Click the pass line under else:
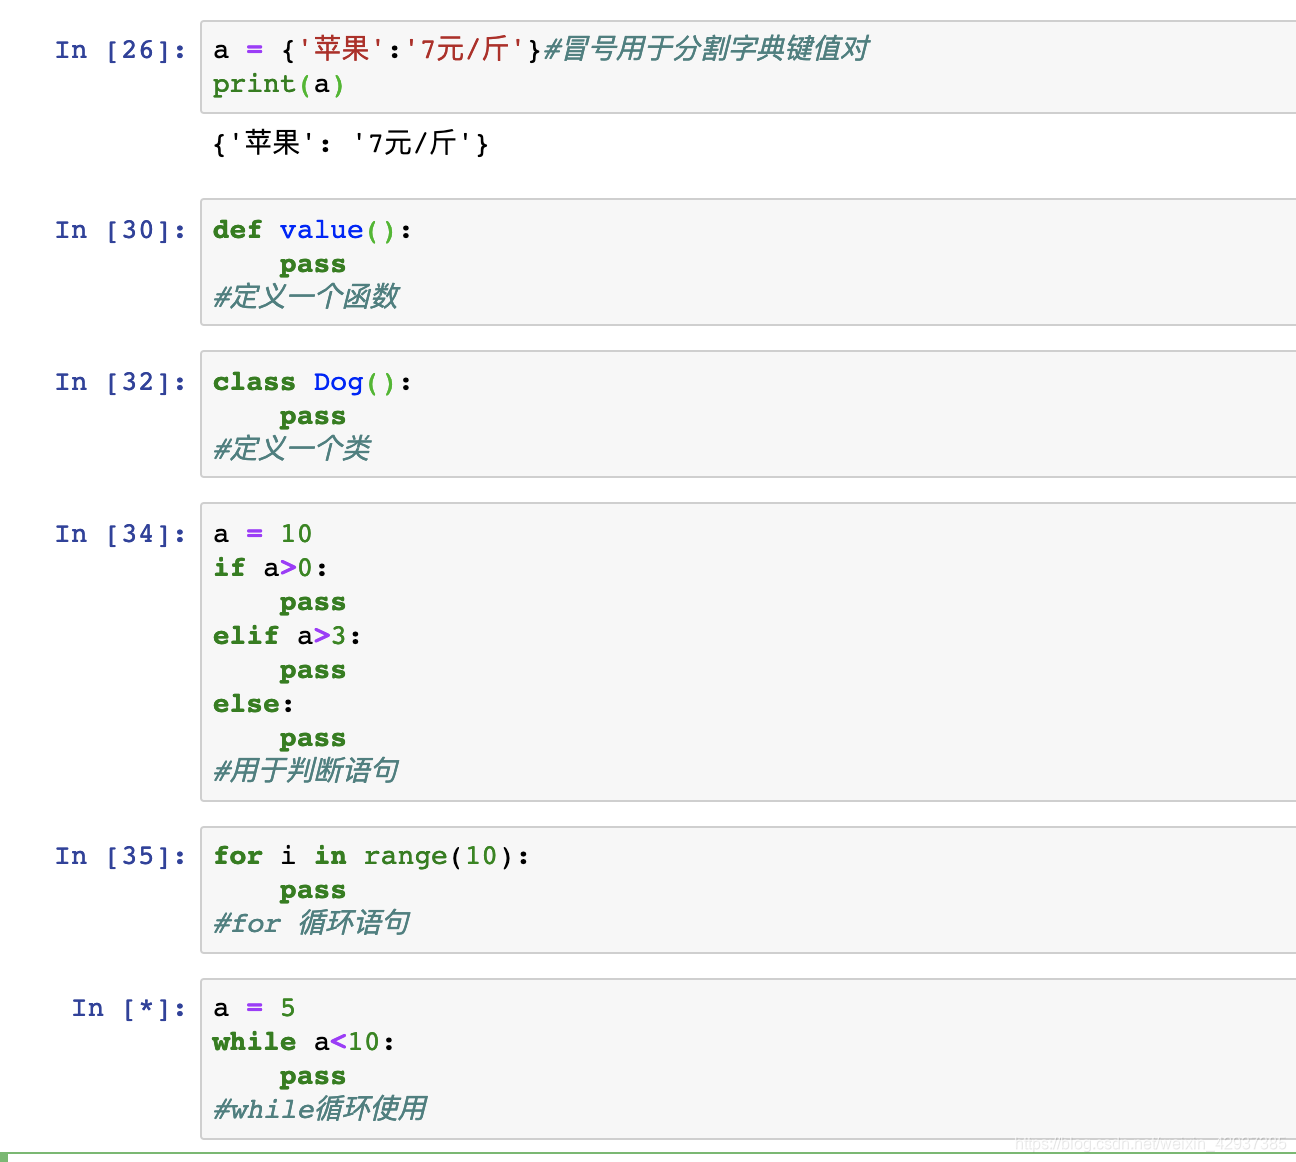 [x=313, y=739]
